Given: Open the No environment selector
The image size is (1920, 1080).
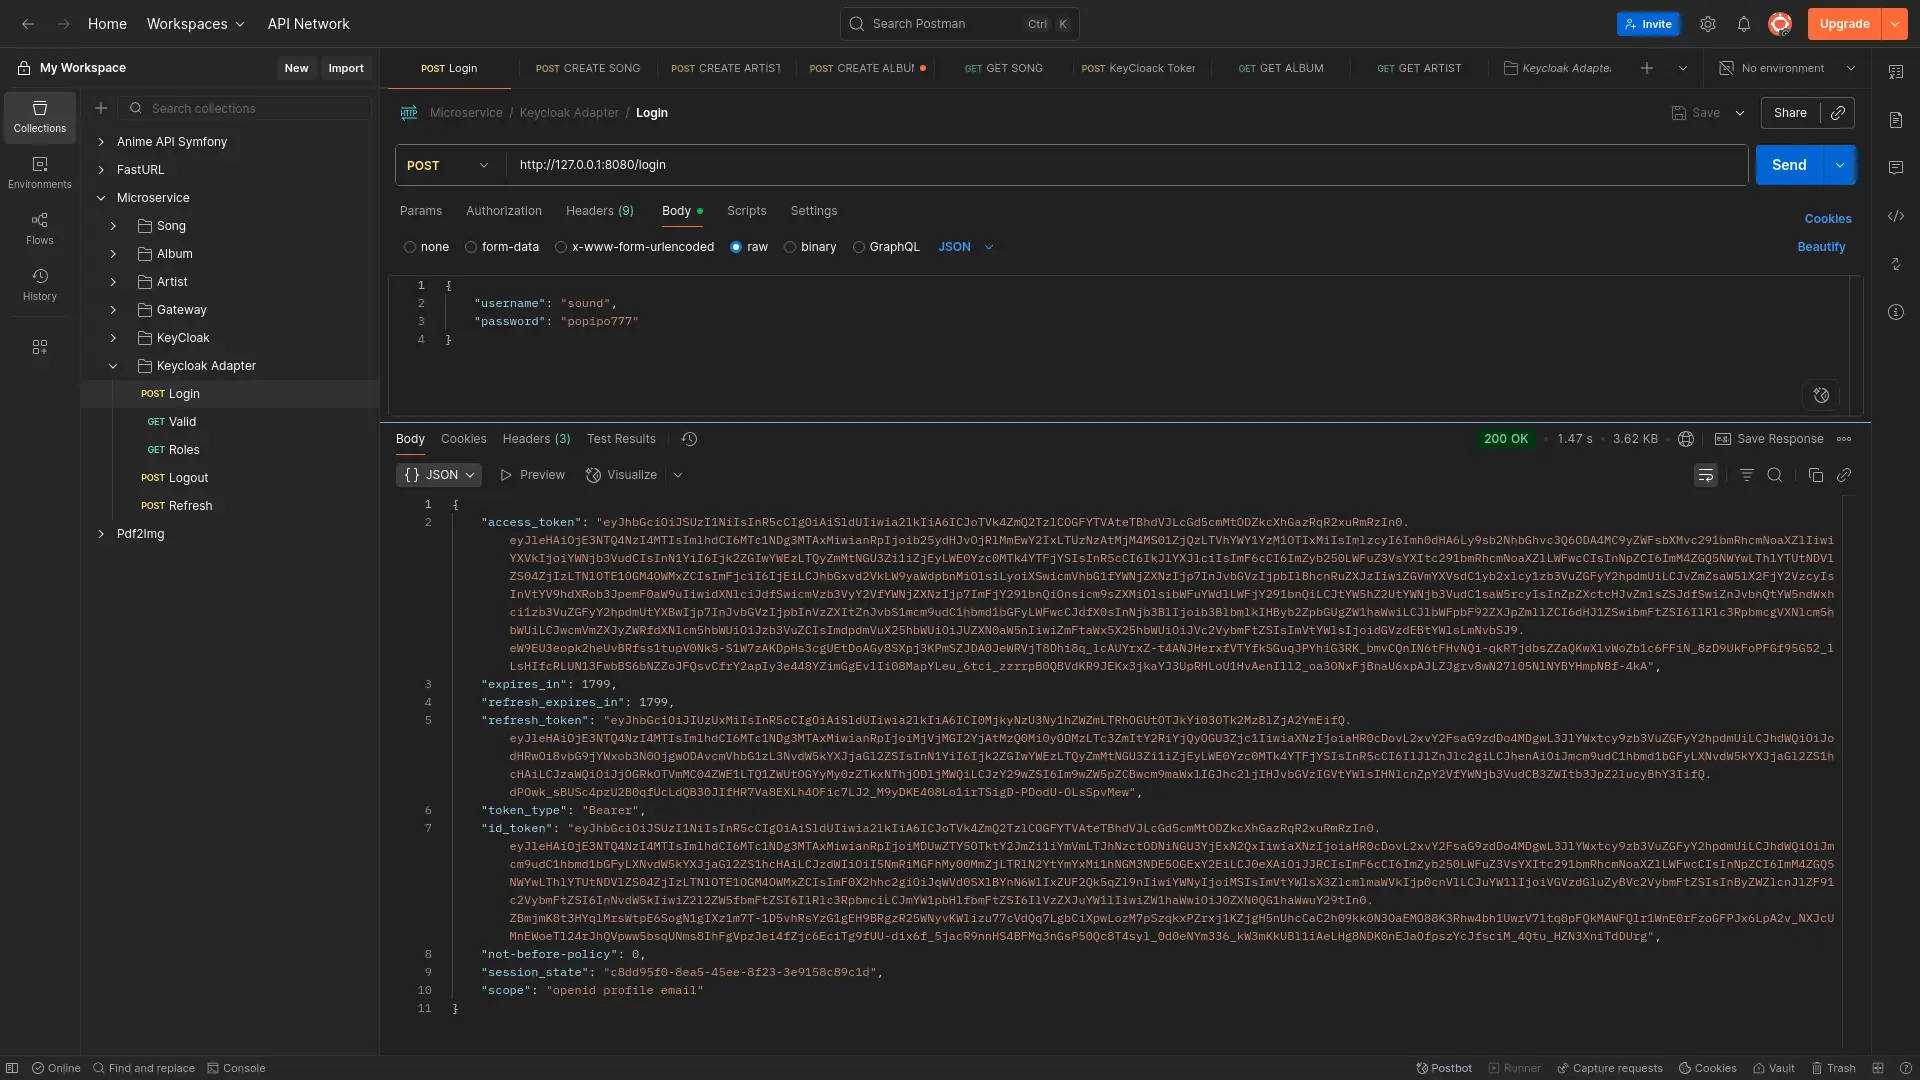Looking at the screenshot, I should pyautogui.click(x=1787, y=68).
